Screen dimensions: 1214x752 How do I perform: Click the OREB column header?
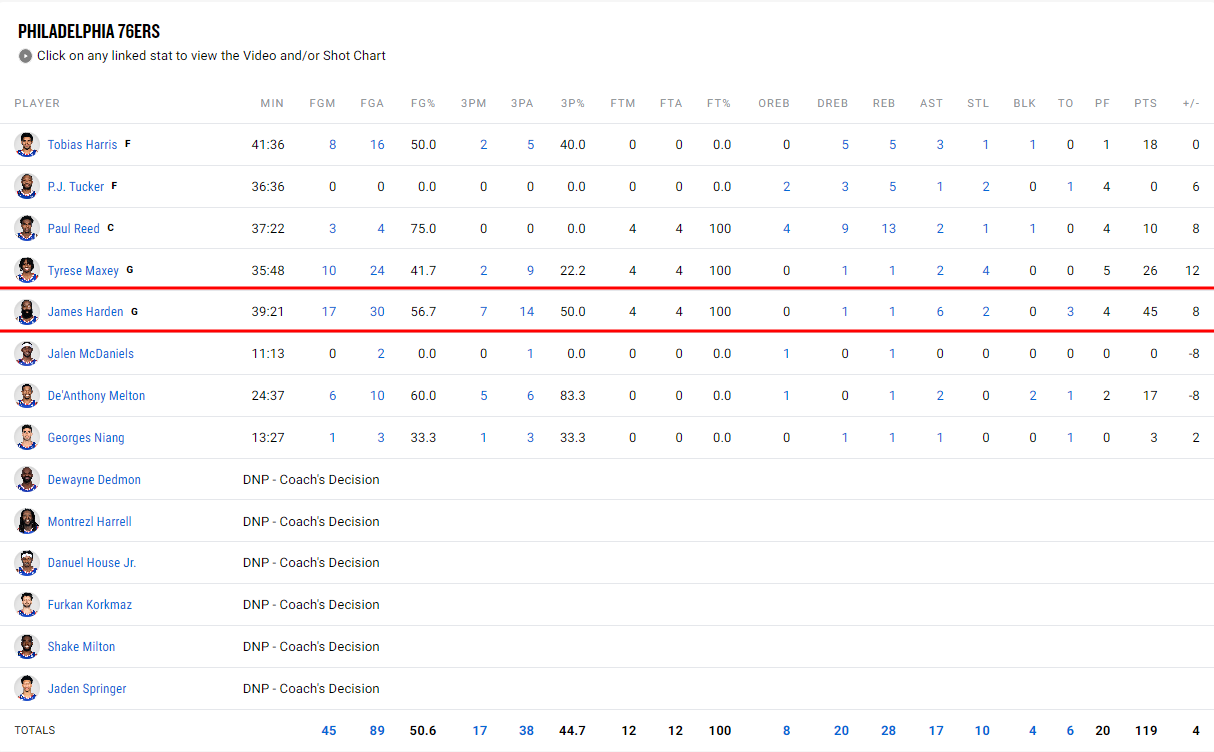point(774,103)
